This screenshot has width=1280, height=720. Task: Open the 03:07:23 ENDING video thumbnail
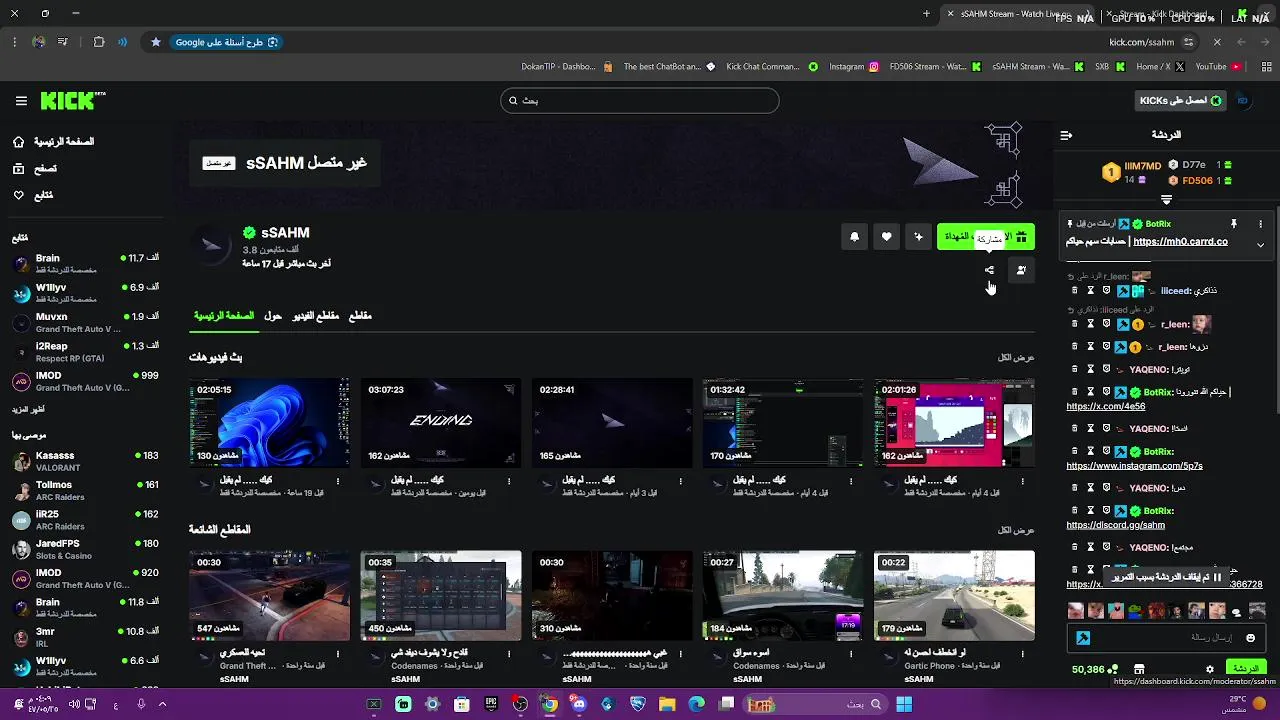[x=440, y=423]
